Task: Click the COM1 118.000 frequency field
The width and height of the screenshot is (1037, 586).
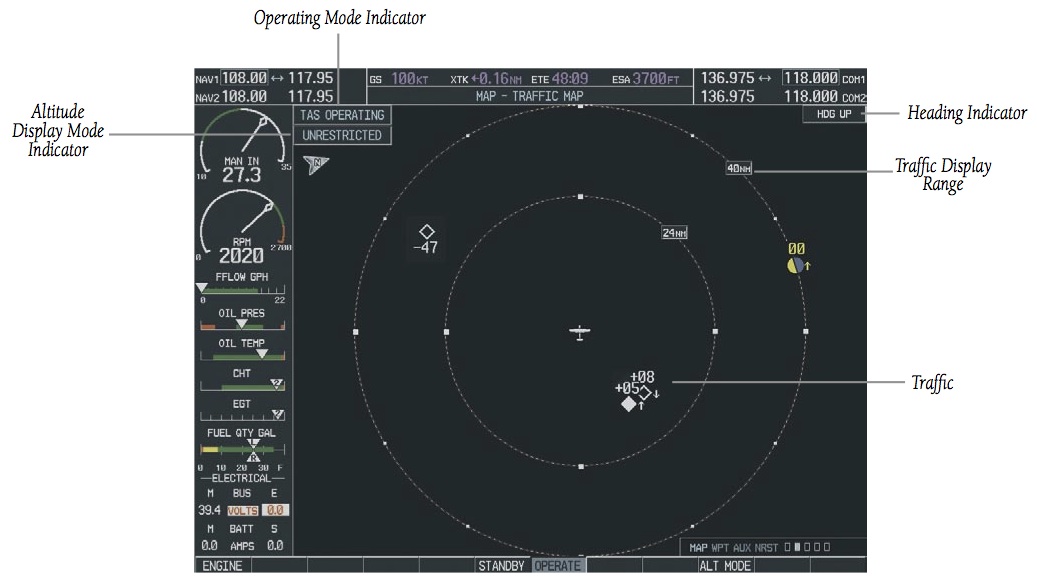Action: 810,78
